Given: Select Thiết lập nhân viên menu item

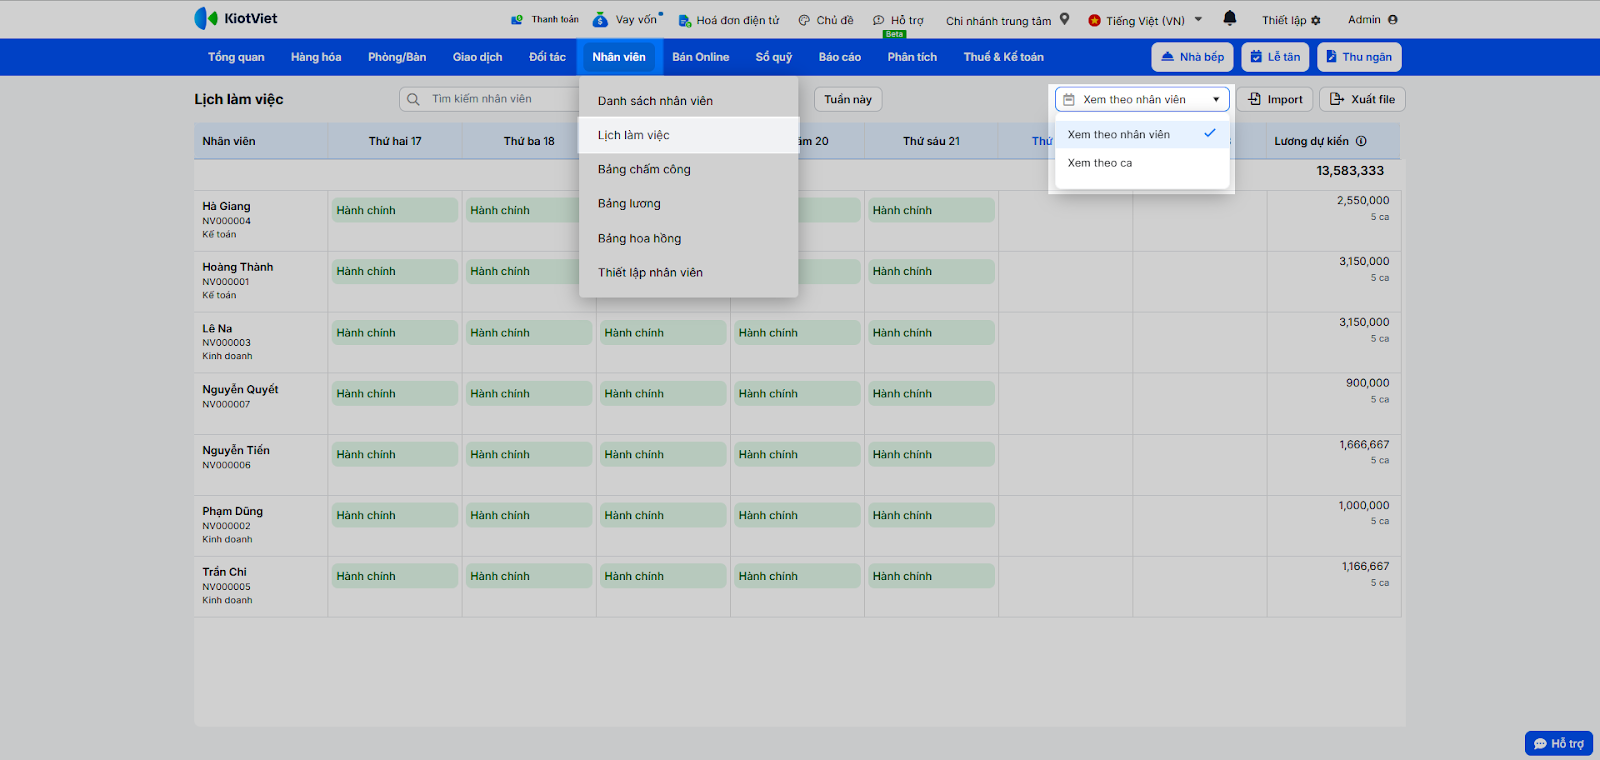Looking at the screenshot, I should point(688,272).
